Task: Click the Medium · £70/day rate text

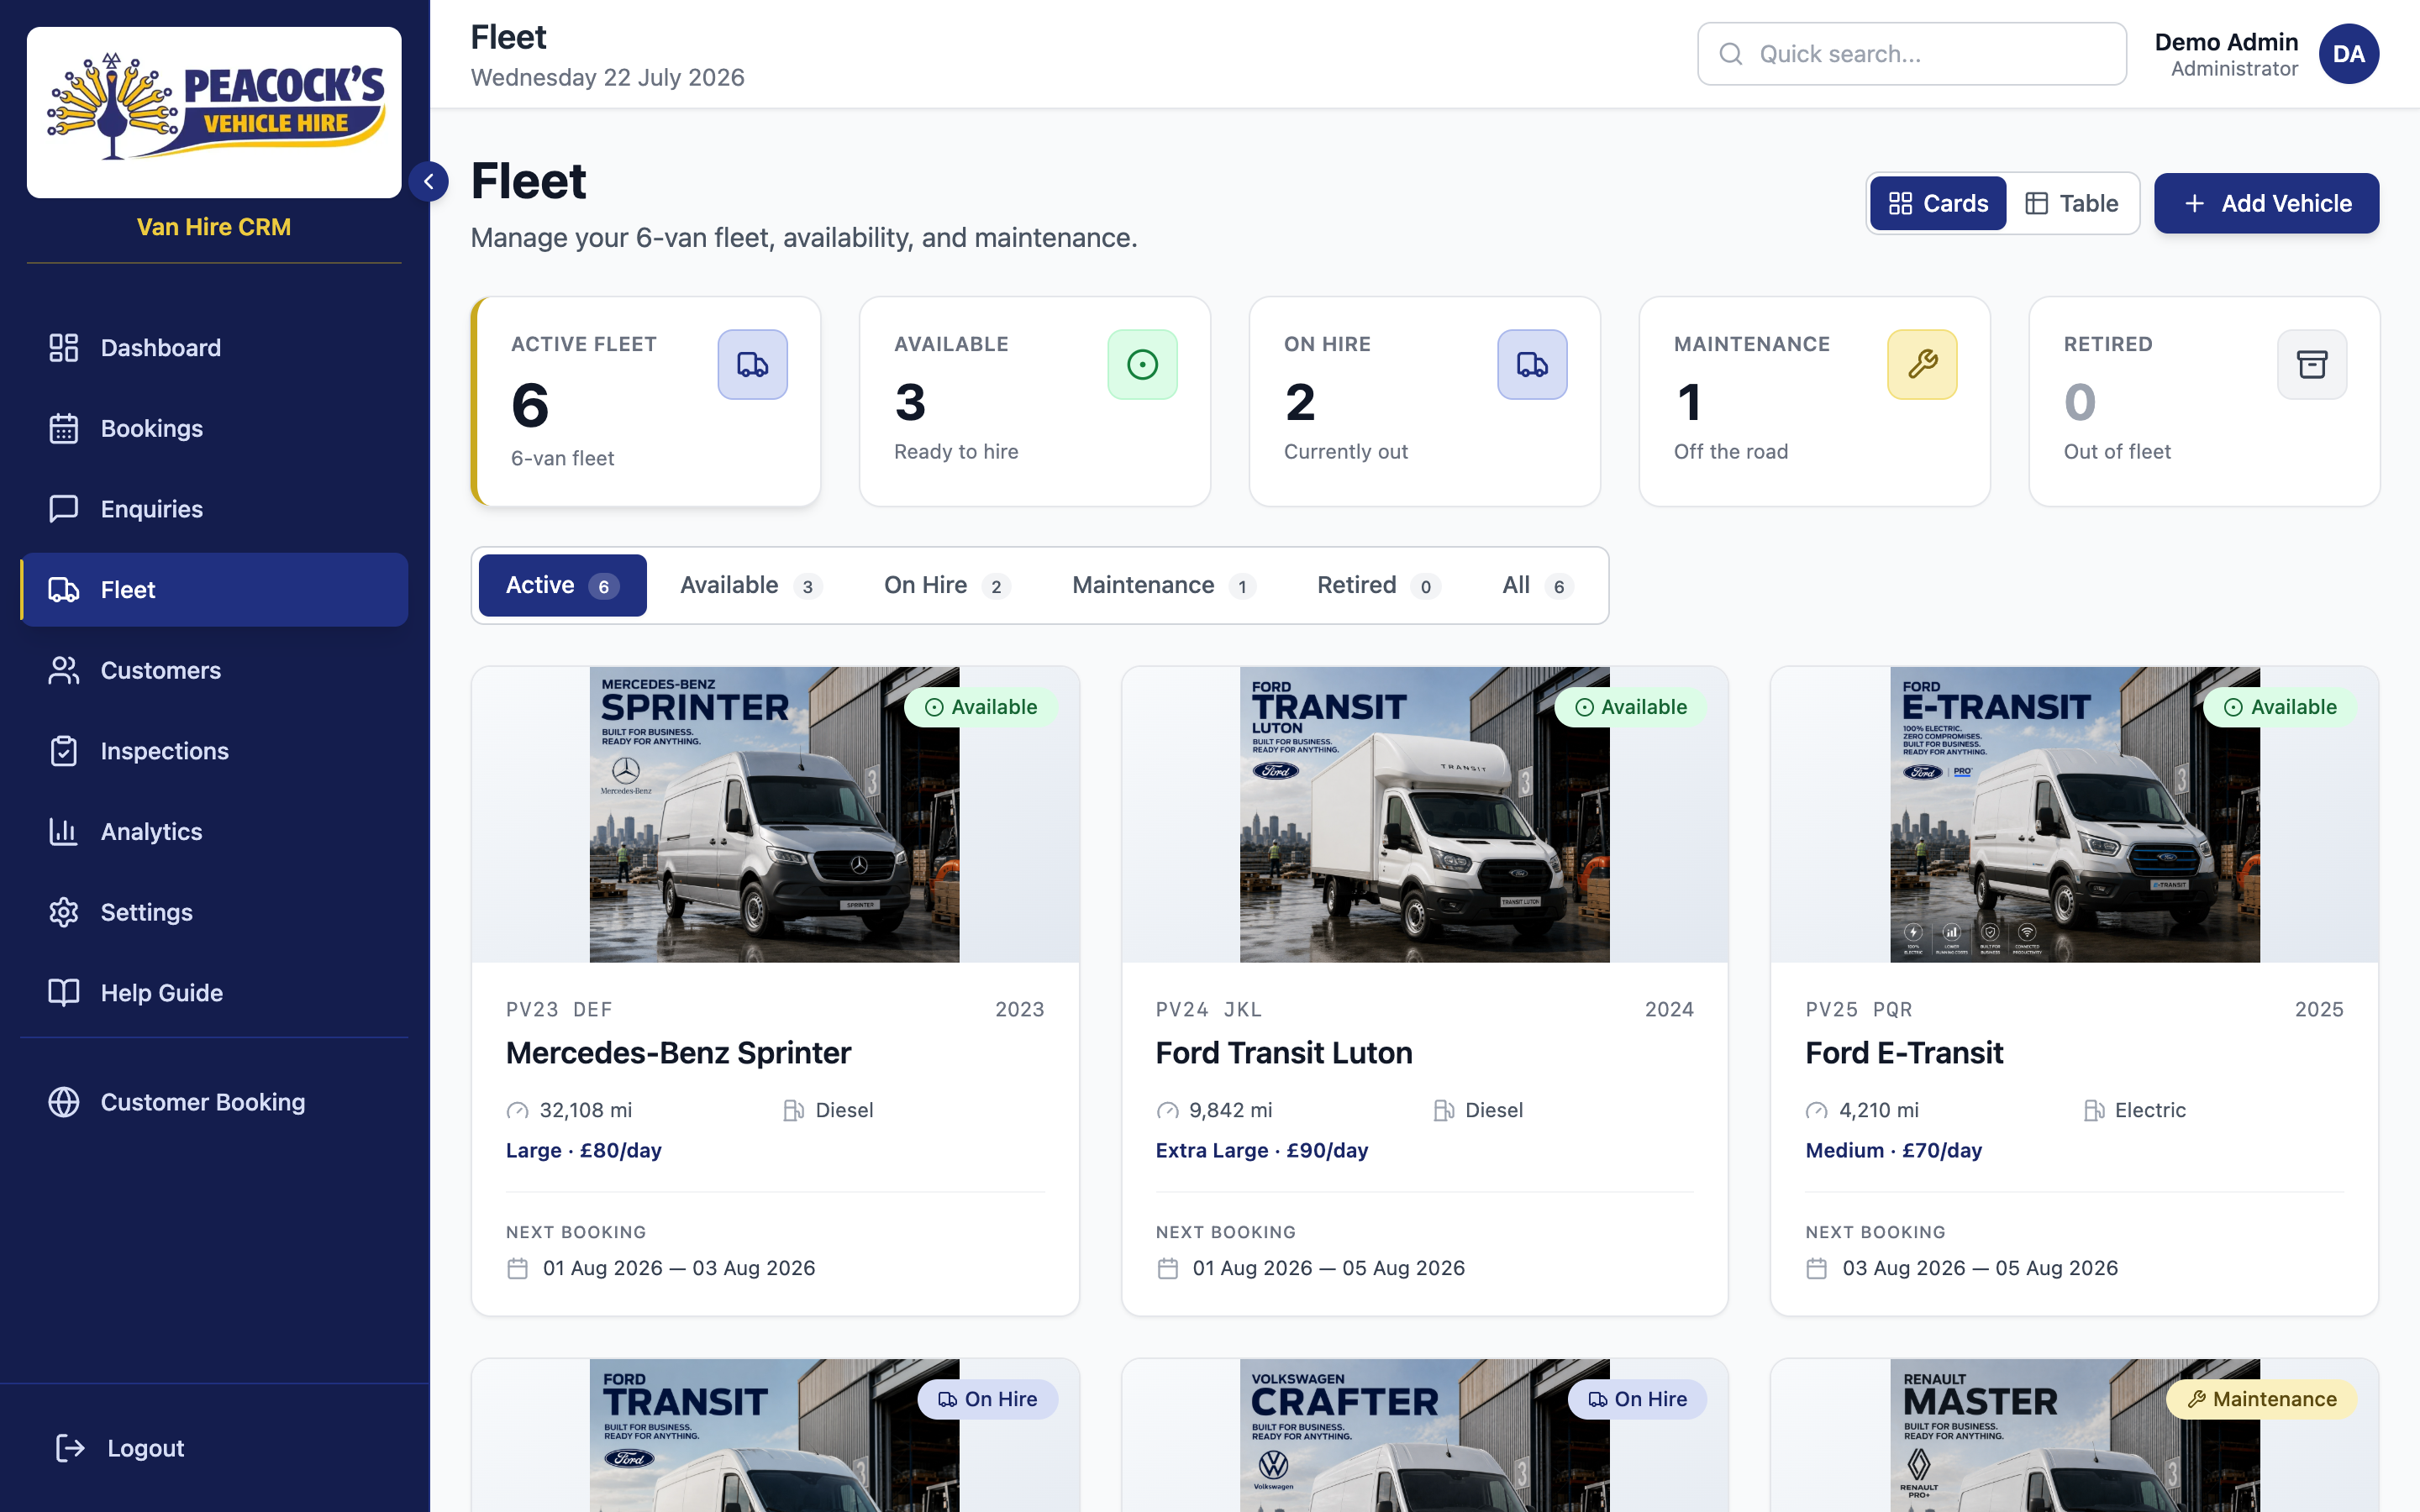Action: pos(1893,1151)
